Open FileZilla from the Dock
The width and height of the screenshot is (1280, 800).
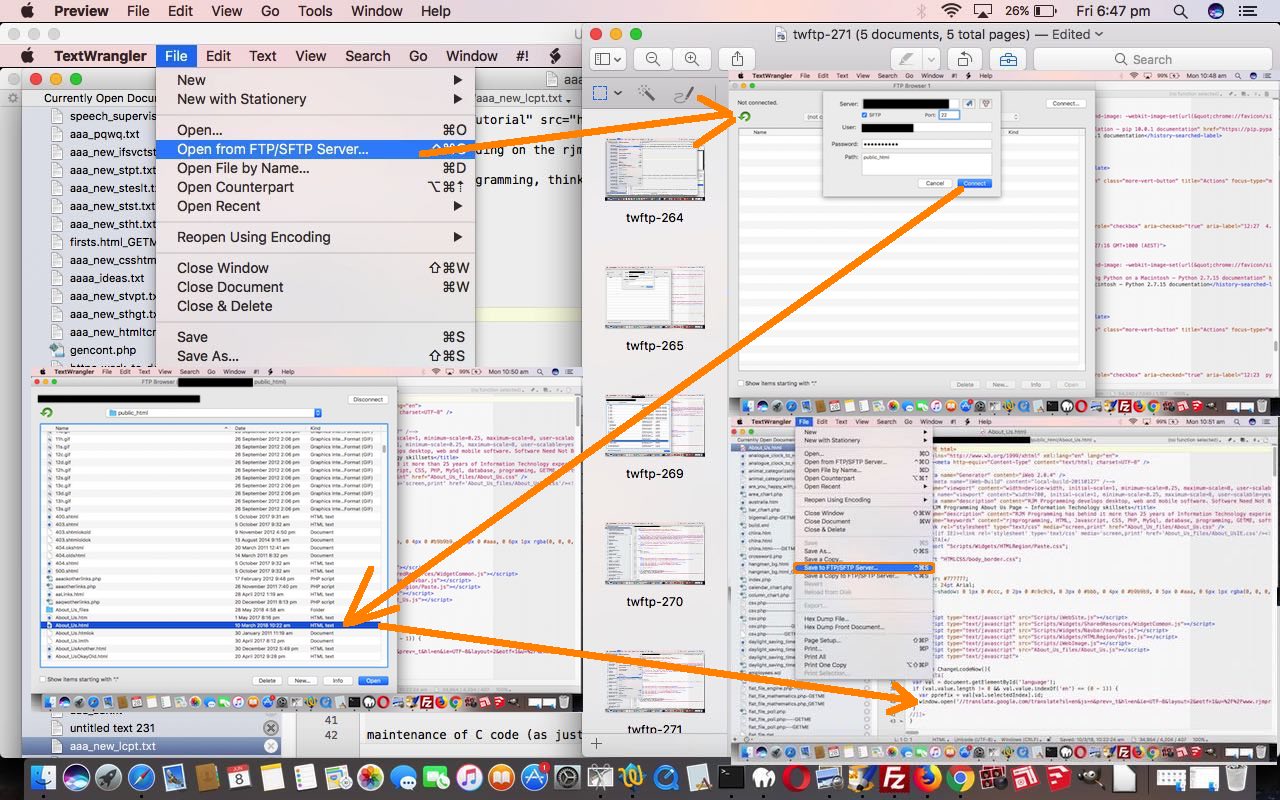tap(894, 777)
